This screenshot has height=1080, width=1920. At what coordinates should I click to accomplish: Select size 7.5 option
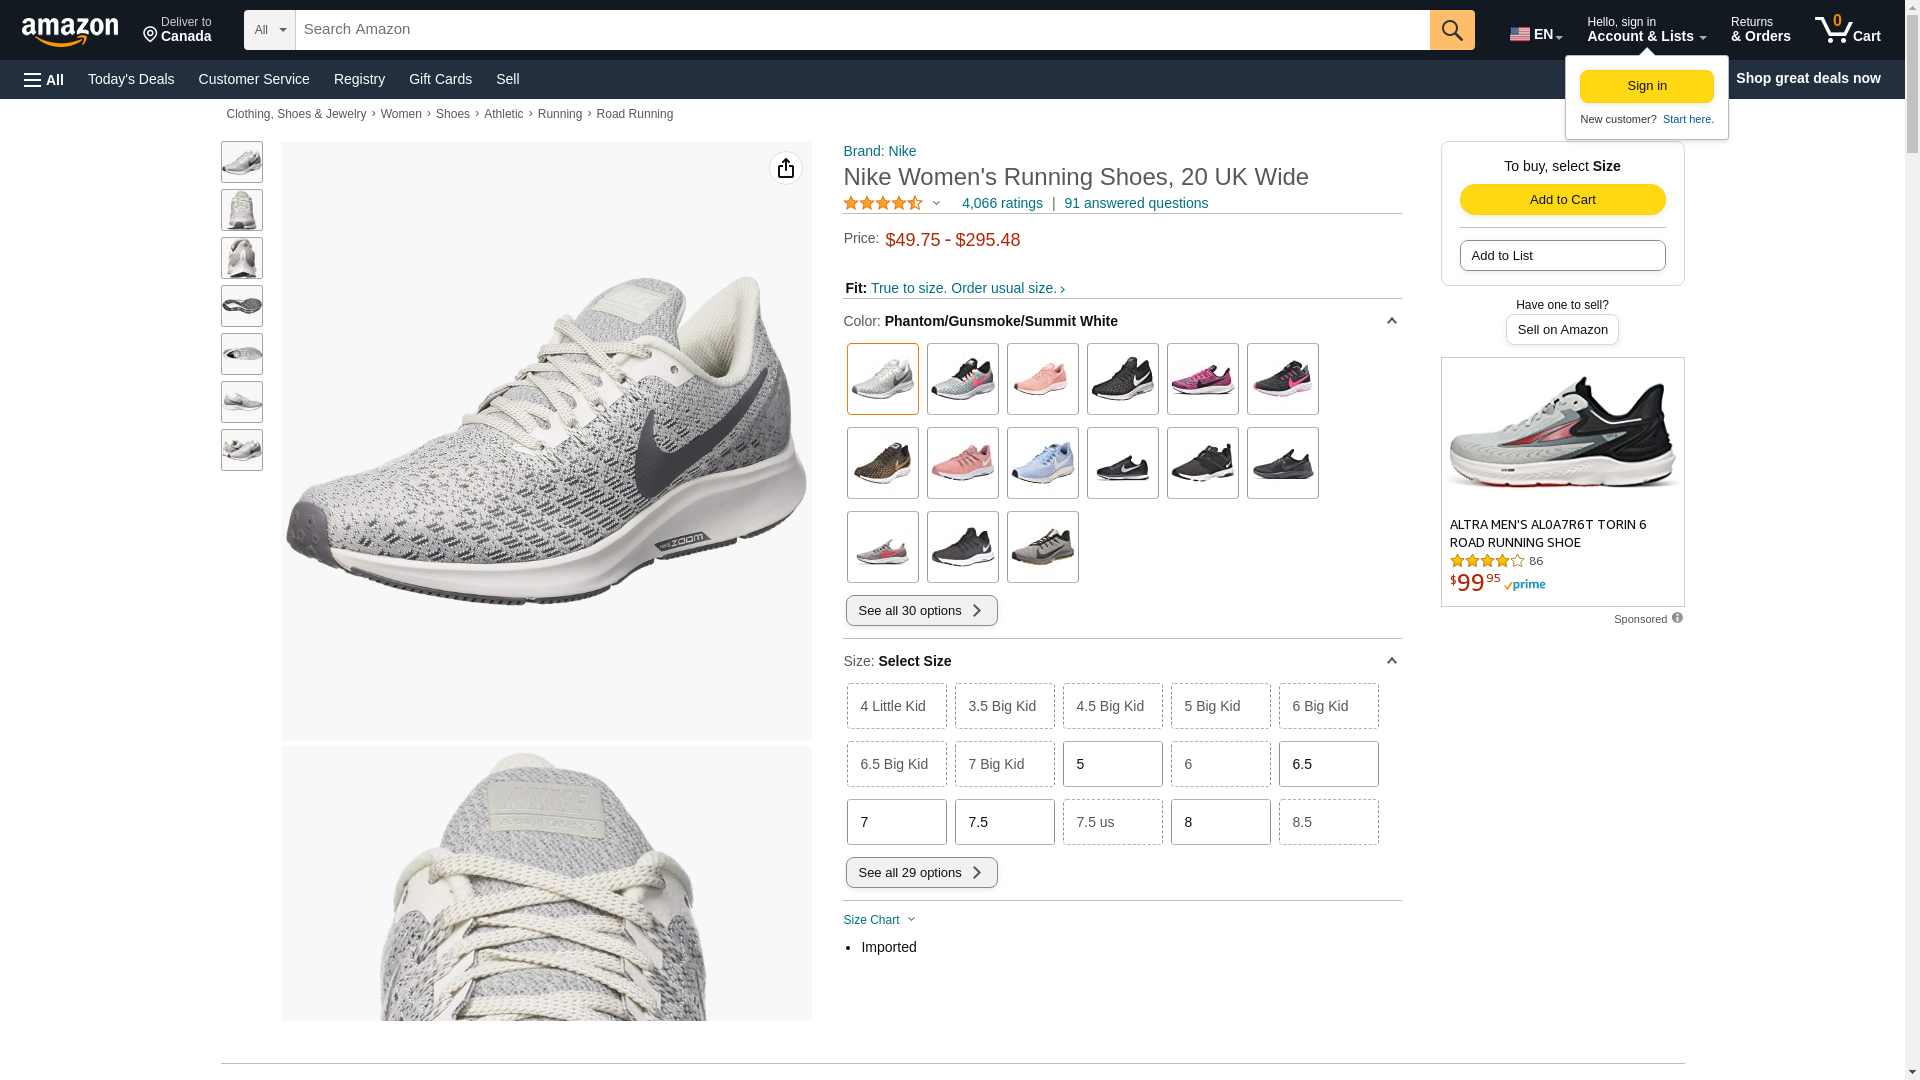(x=1004, y=822)
